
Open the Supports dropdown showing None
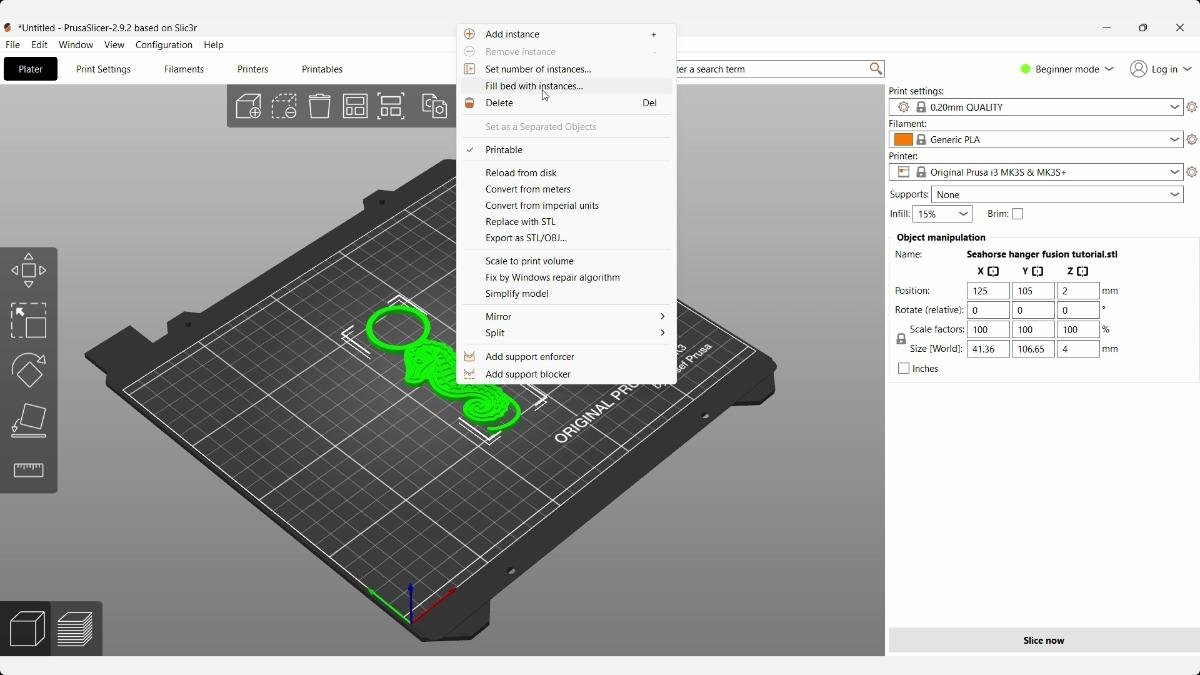1058,194
